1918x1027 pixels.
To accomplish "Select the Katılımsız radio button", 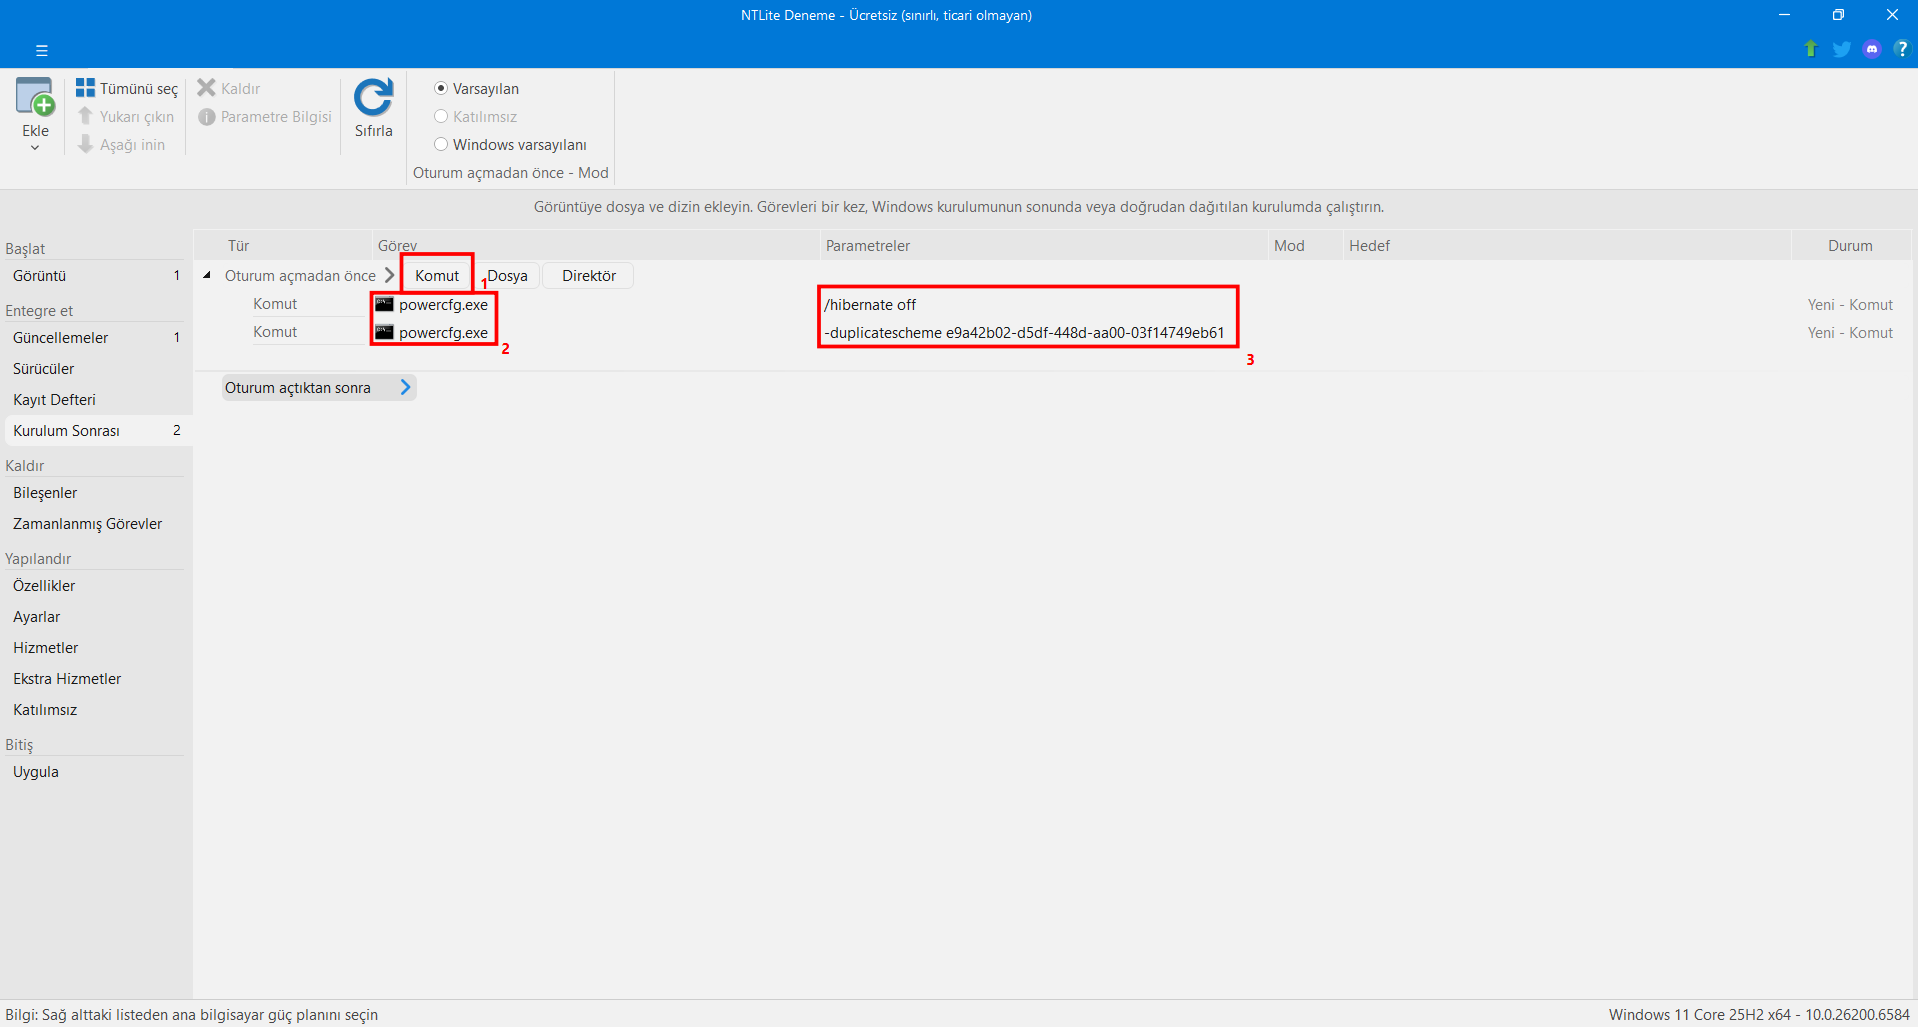I will 441,116.
